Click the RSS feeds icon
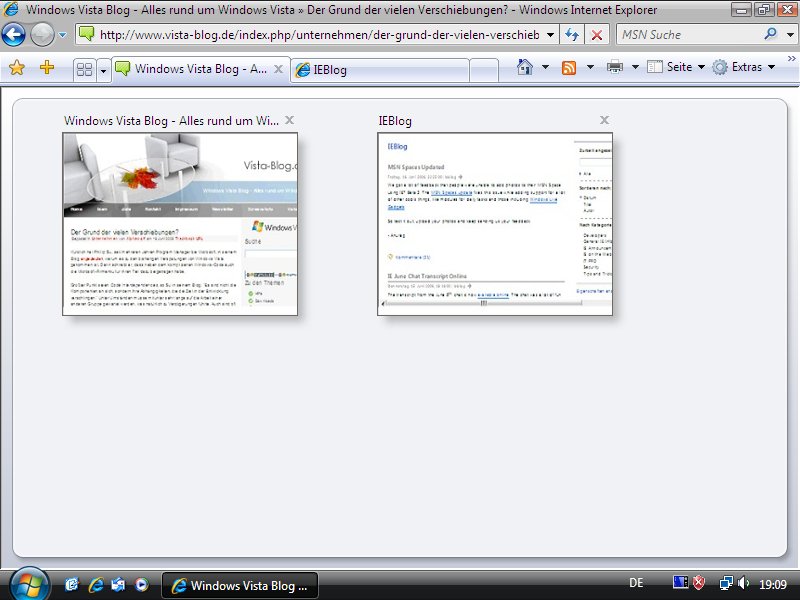 tap(569, 67)
